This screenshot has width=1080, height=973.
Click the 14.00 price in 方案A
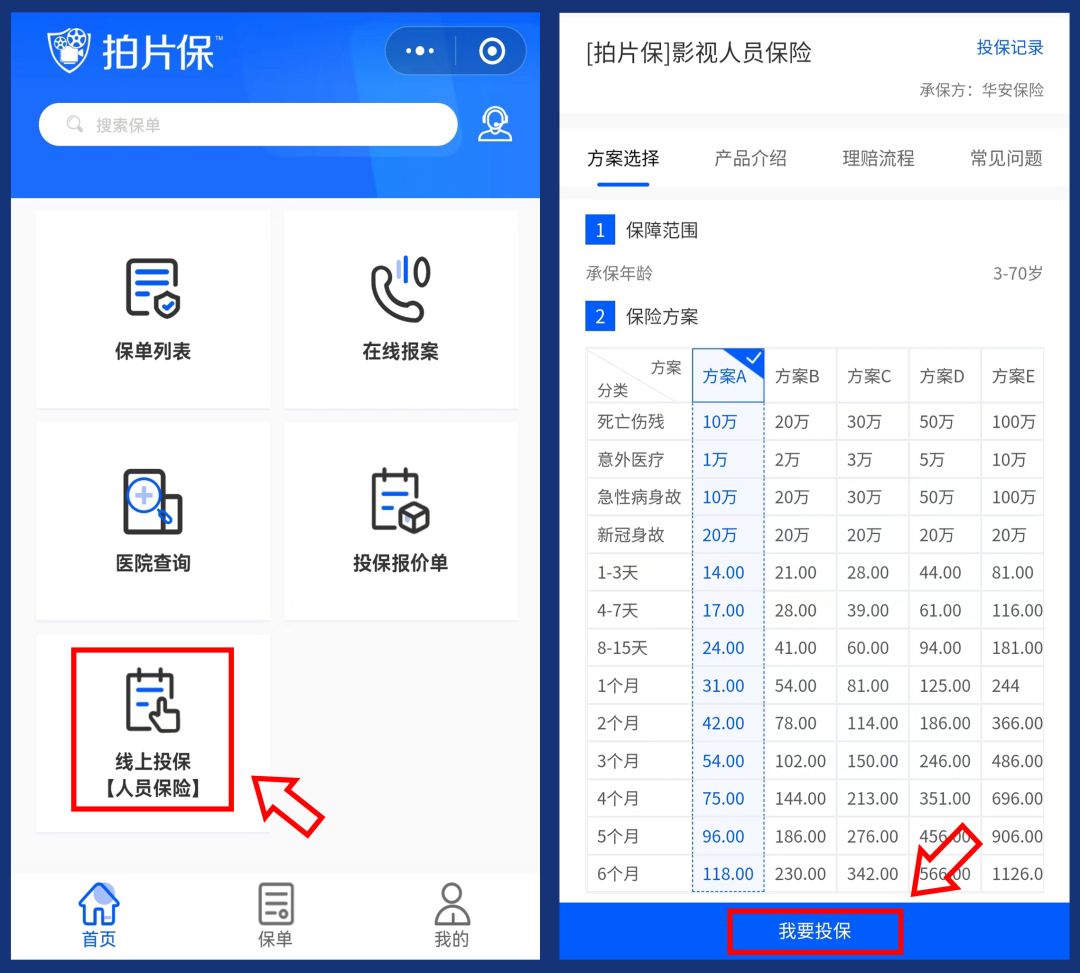click(723, 572)
